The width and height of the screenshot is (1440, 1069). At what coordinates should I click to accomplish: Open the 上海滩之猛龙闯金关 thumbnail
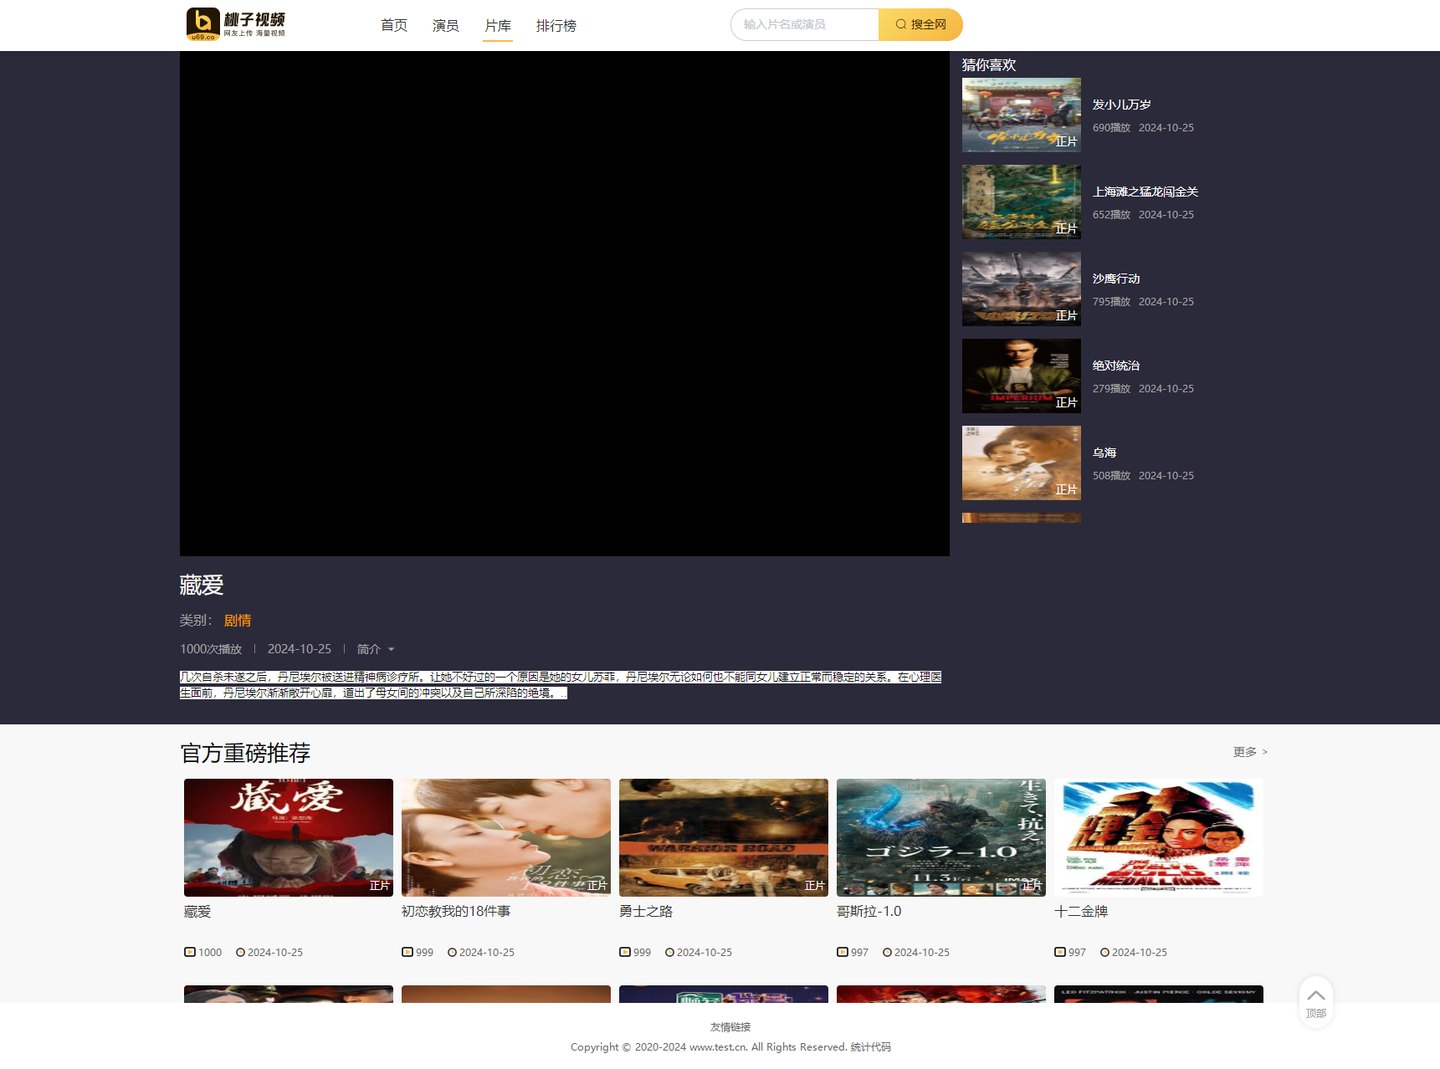tap(1021, 202)
